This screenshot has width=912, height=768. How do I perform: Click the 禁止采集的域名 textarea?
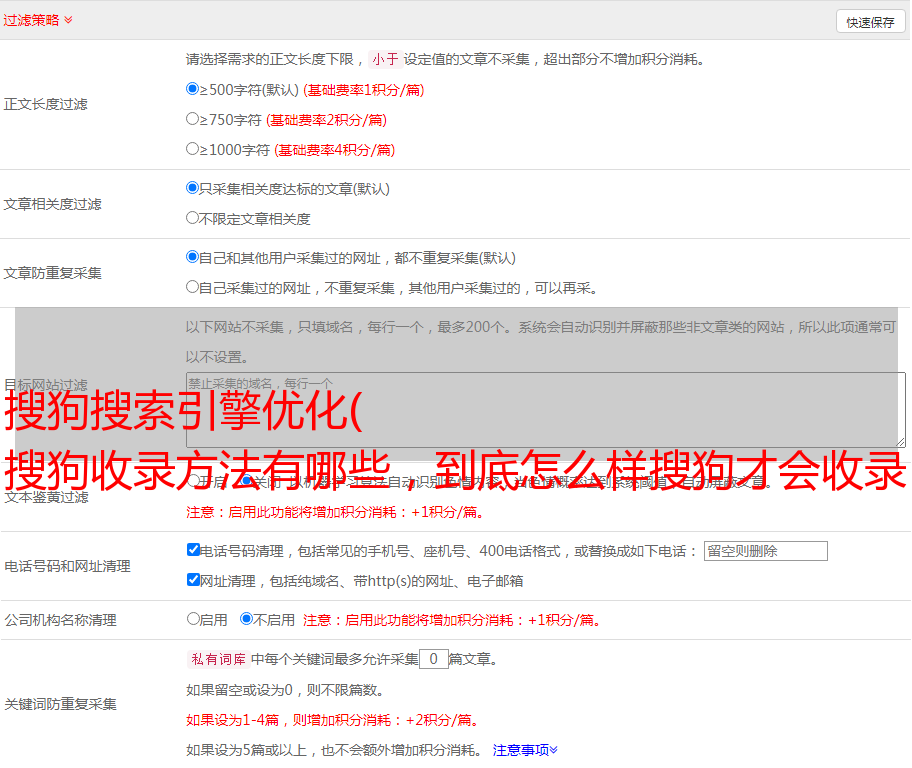(545, 409)
